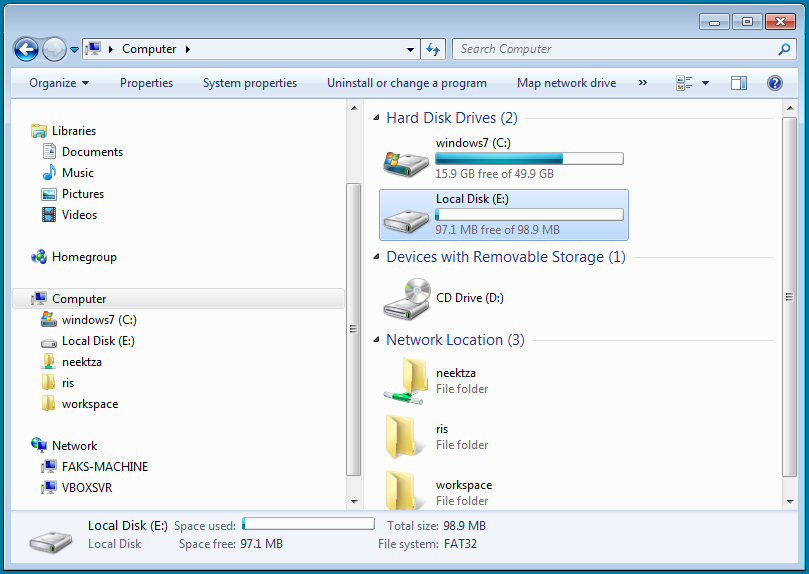Open the Organize menu
Viewport: 809px width, 574px height.
[x=59, y=83]
